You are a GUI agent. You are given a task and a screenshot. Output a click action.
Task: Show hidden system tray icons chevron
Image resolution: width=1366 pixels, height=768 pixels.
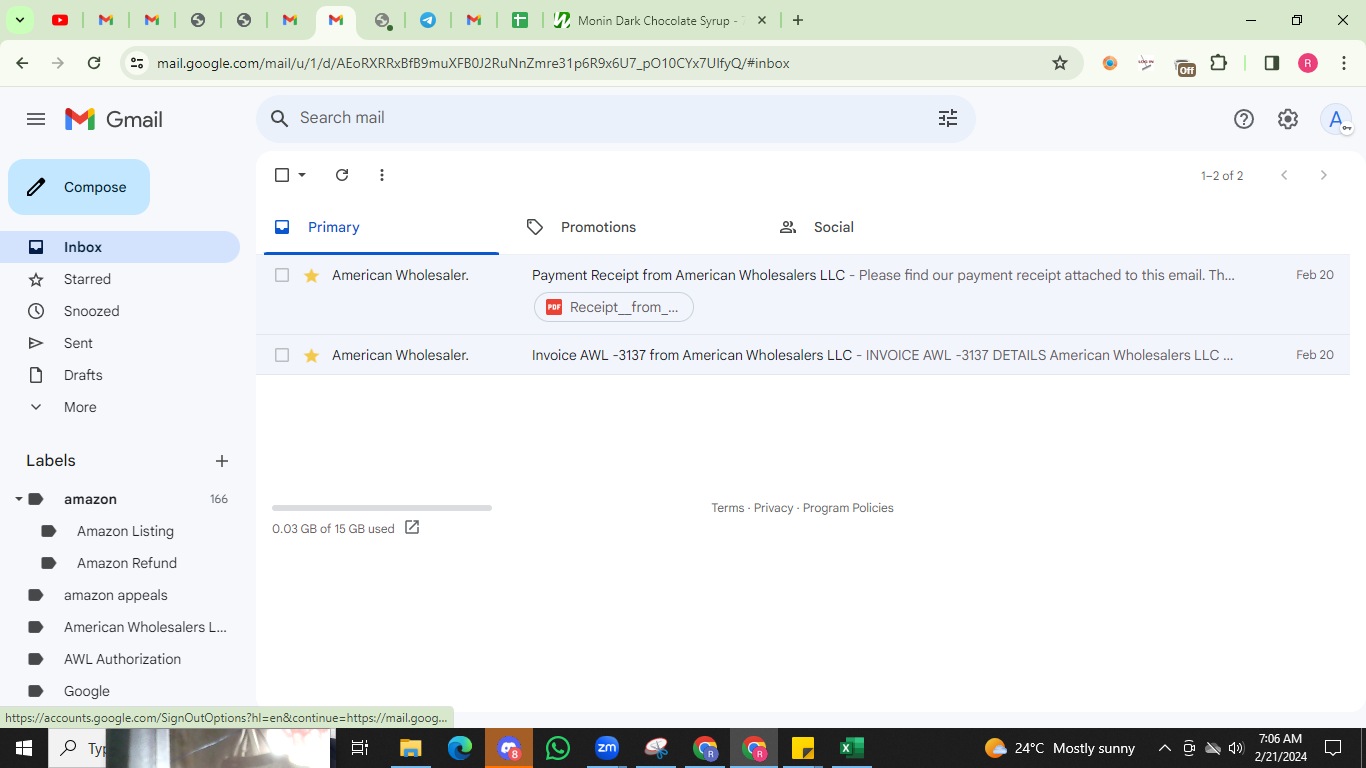coord(1164,748)
